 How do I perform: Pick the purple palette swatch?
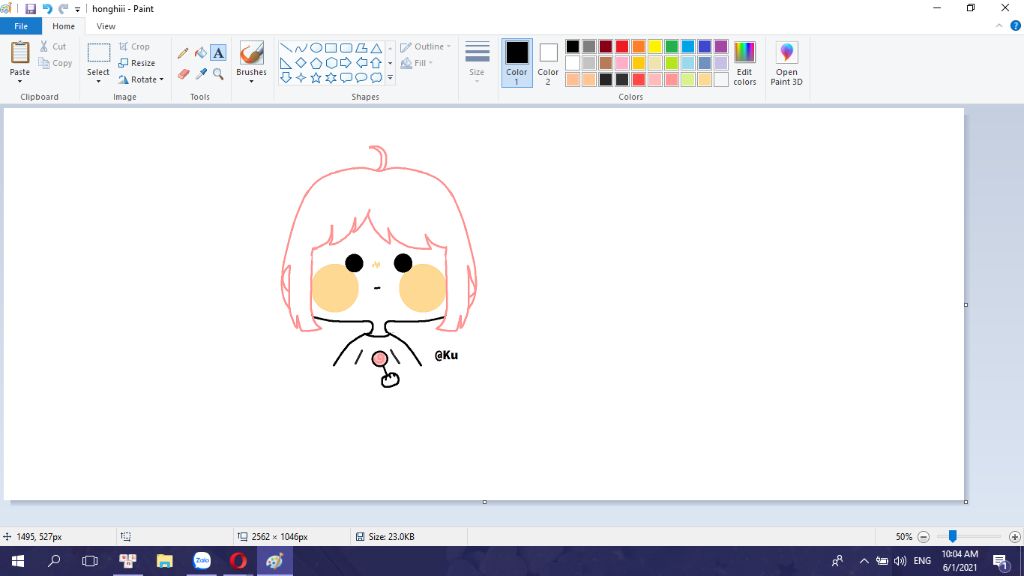pos(721,46)
